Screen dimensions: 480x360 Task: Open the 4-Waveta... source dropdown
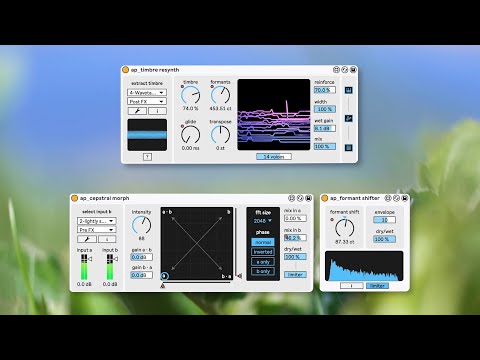click(x=147, y=92)
